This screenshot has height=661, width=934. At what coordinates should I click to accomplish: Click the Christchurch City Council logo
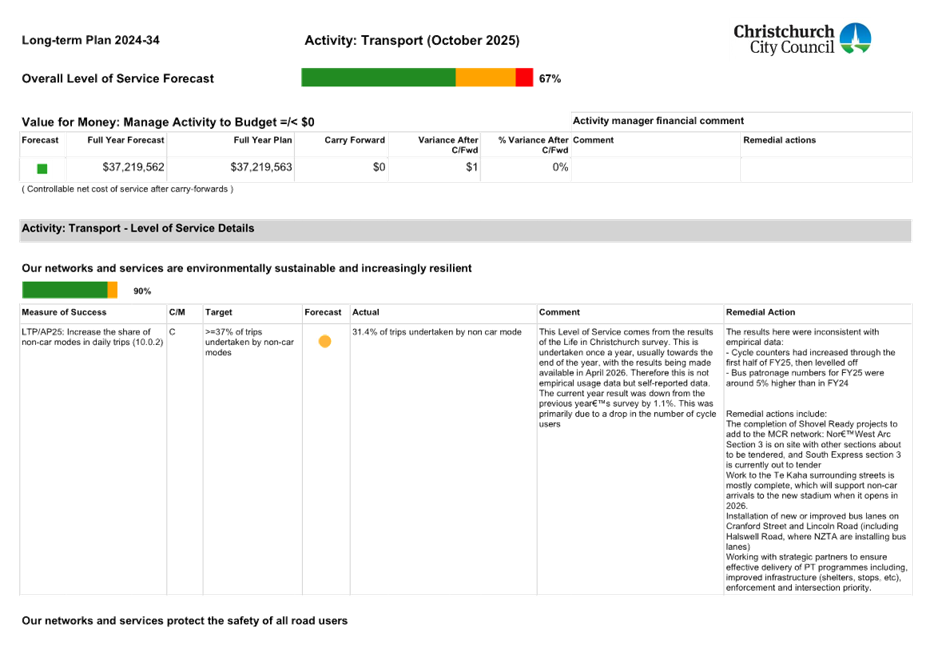coord(801,39)
